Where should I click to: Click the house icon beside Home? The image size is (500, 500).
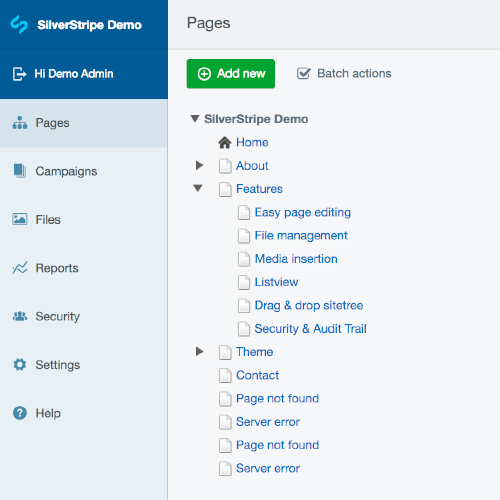tap(225, 142)
